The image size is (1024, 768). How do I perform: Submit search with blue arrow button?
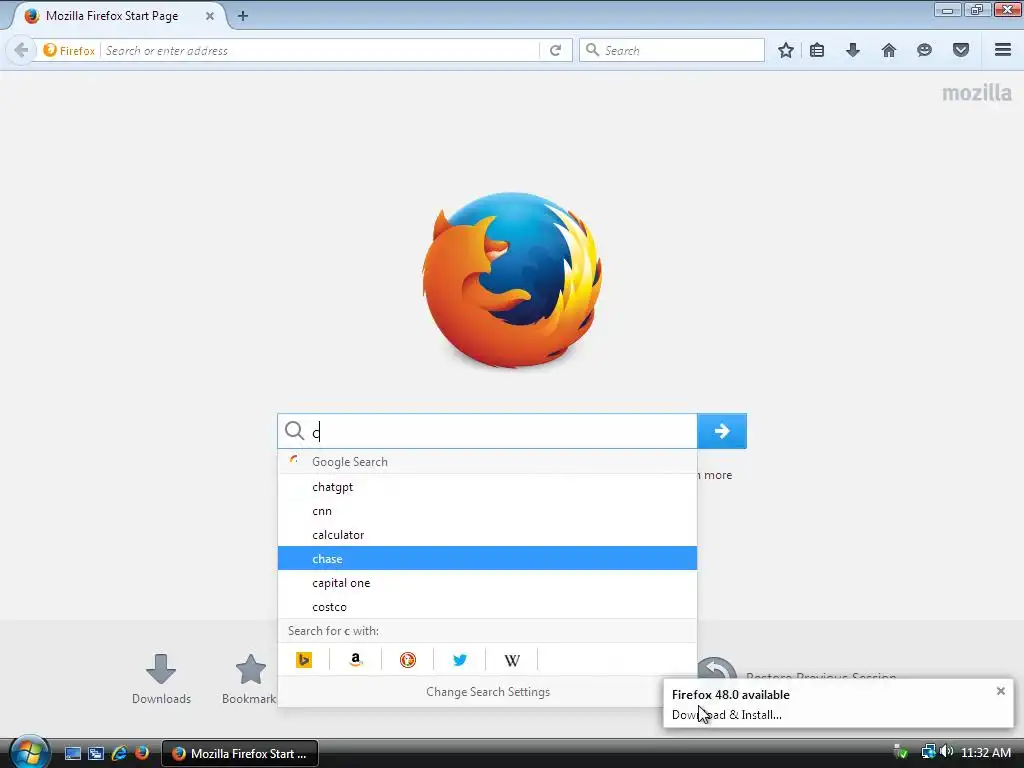(722, 431)
